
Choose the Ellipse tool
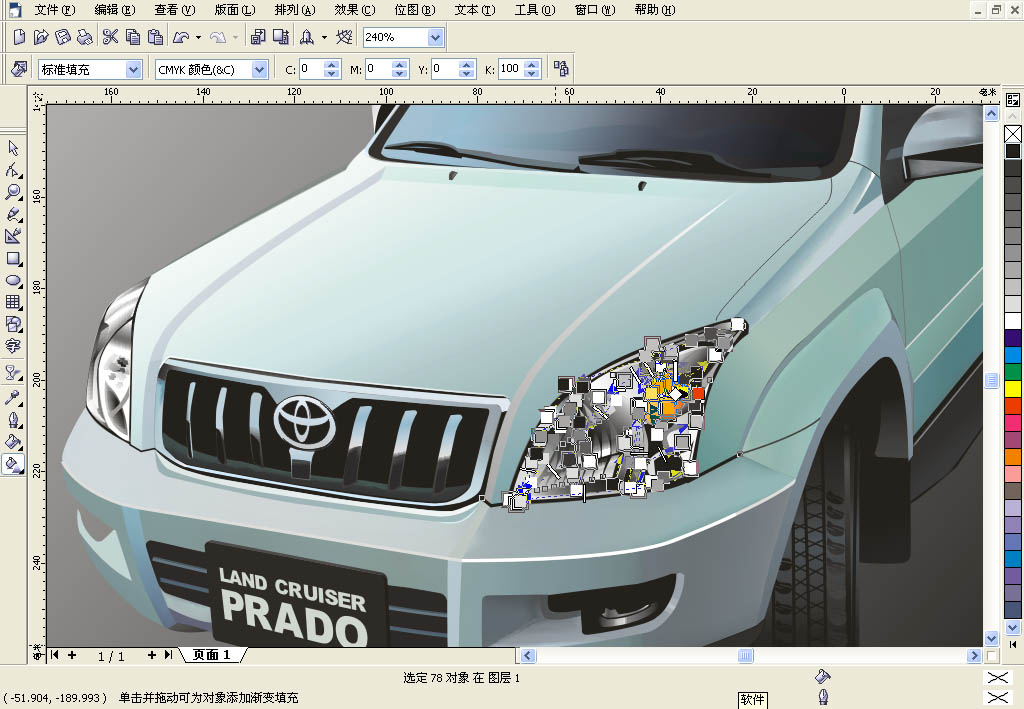[14, 280]
